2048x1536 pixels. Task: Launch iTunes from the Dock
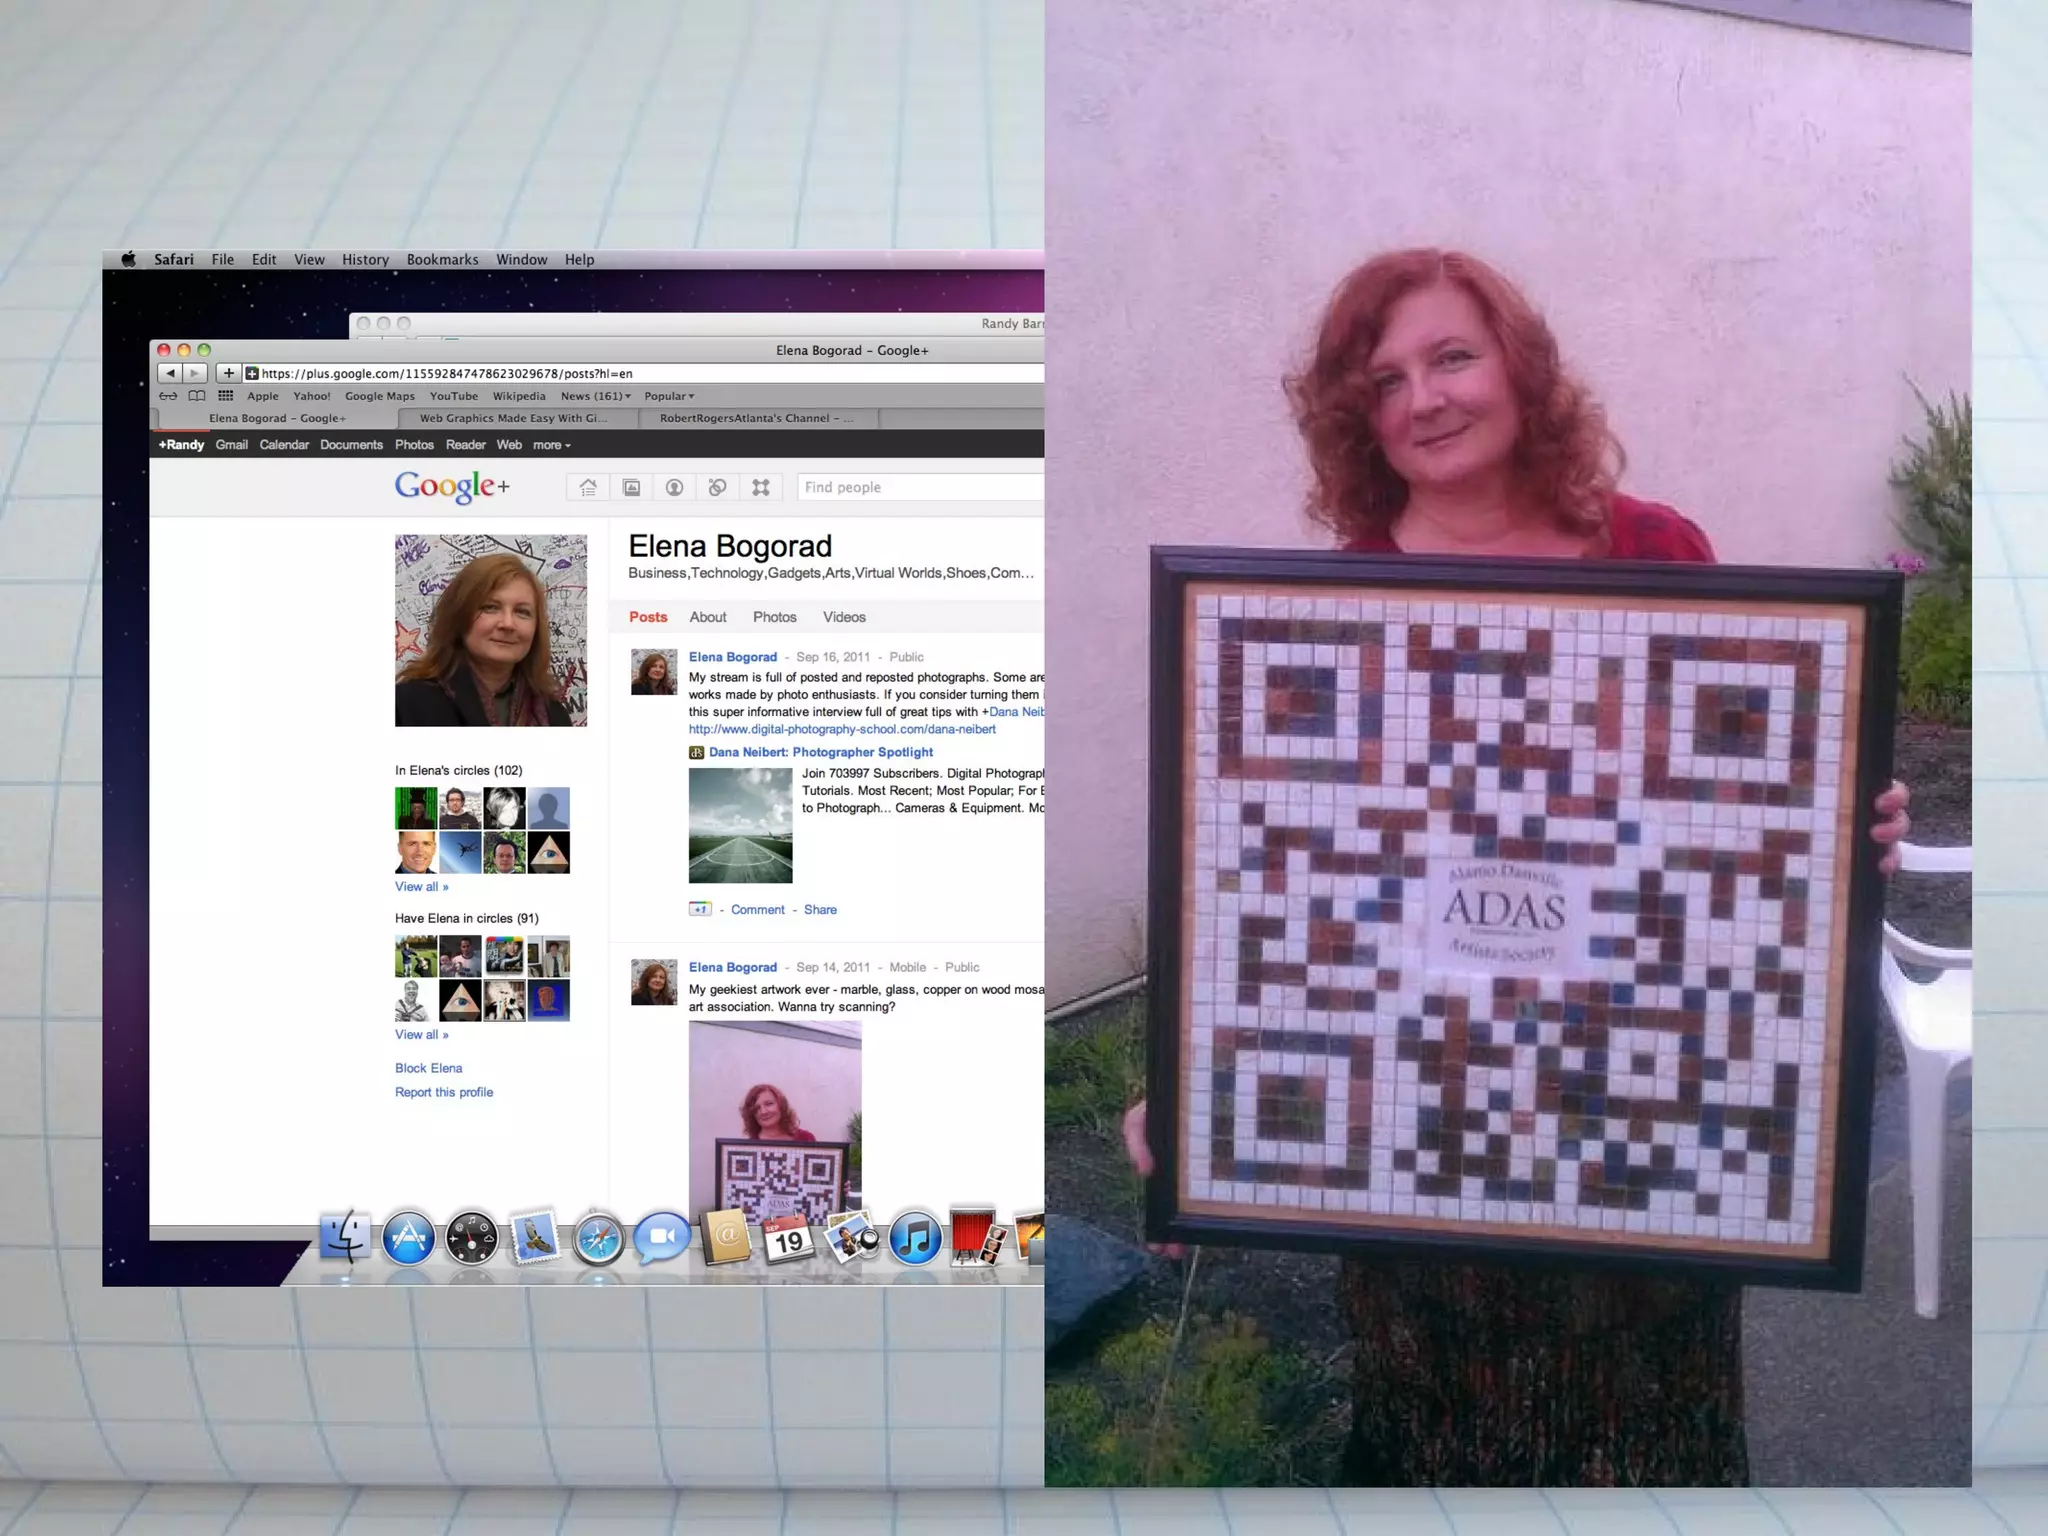[914, 1239]
